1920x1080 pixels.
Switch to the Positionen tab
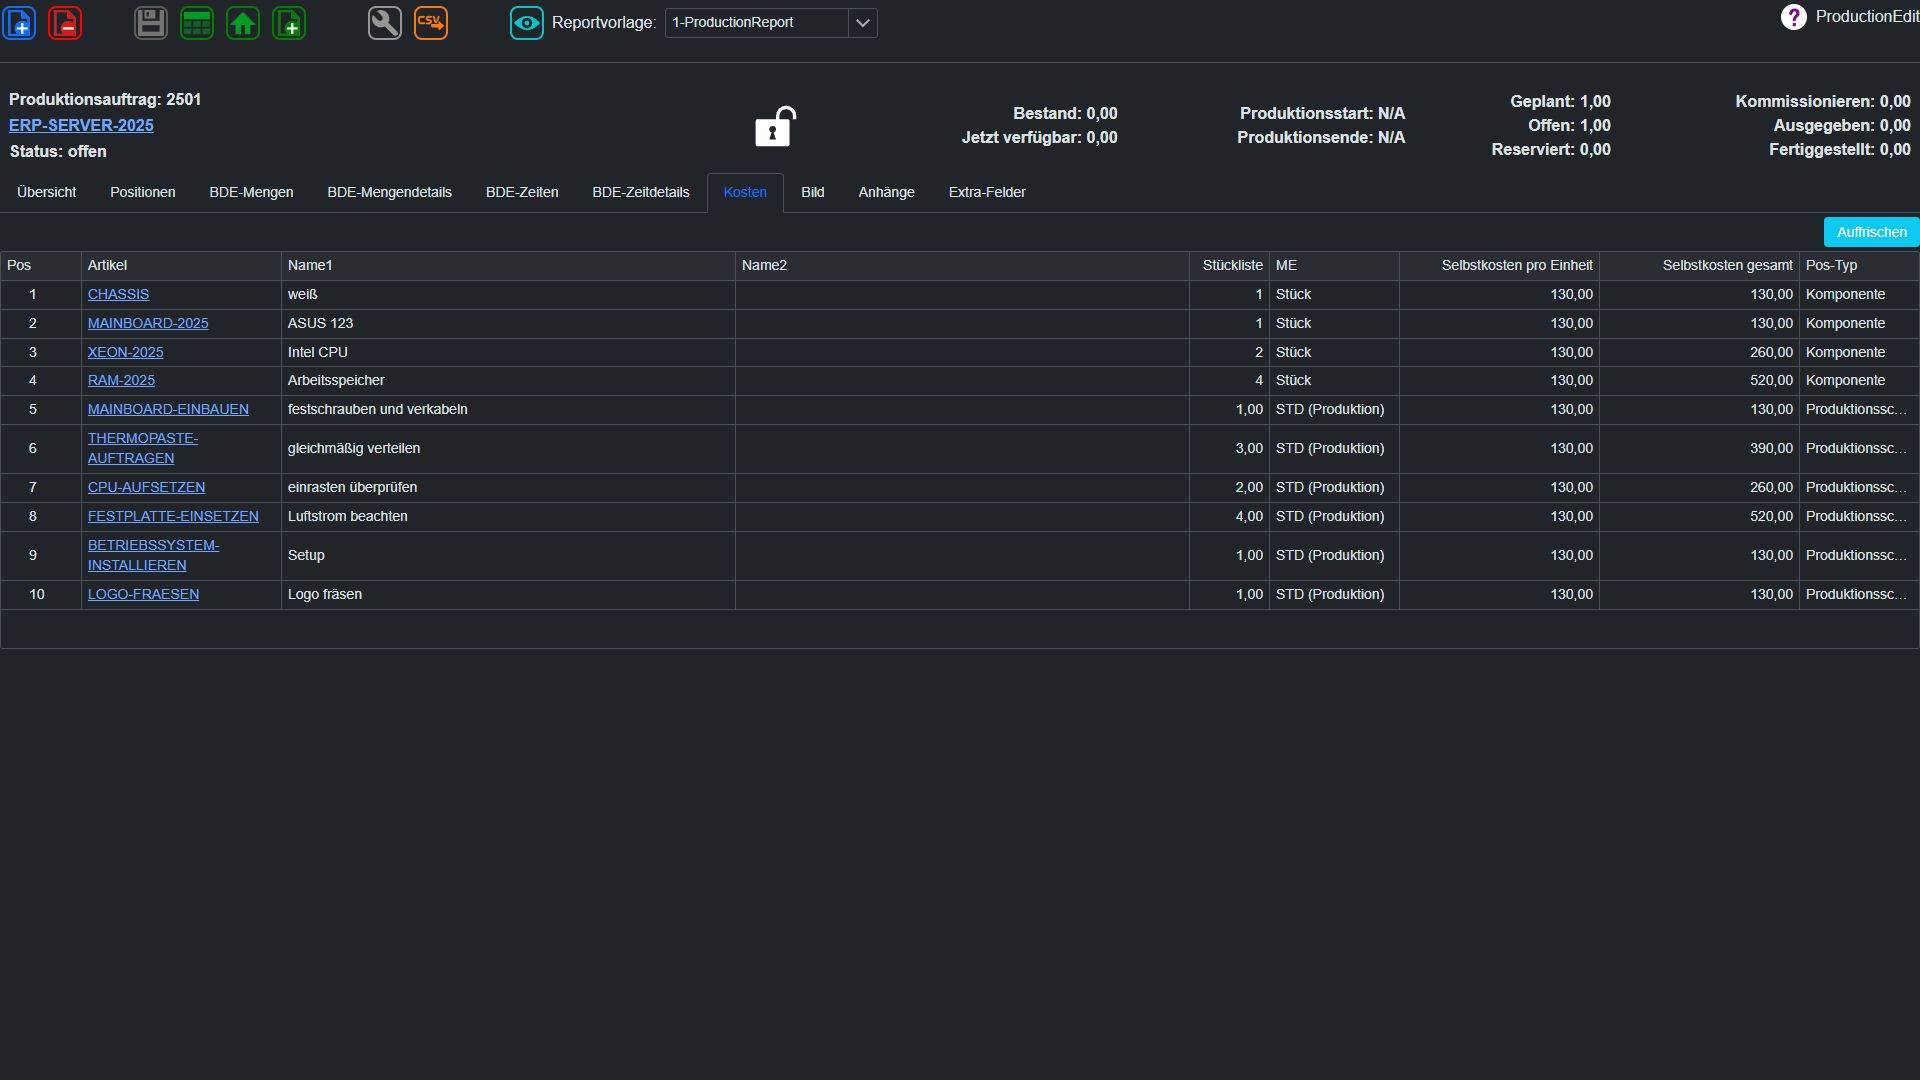coord(143,192)
